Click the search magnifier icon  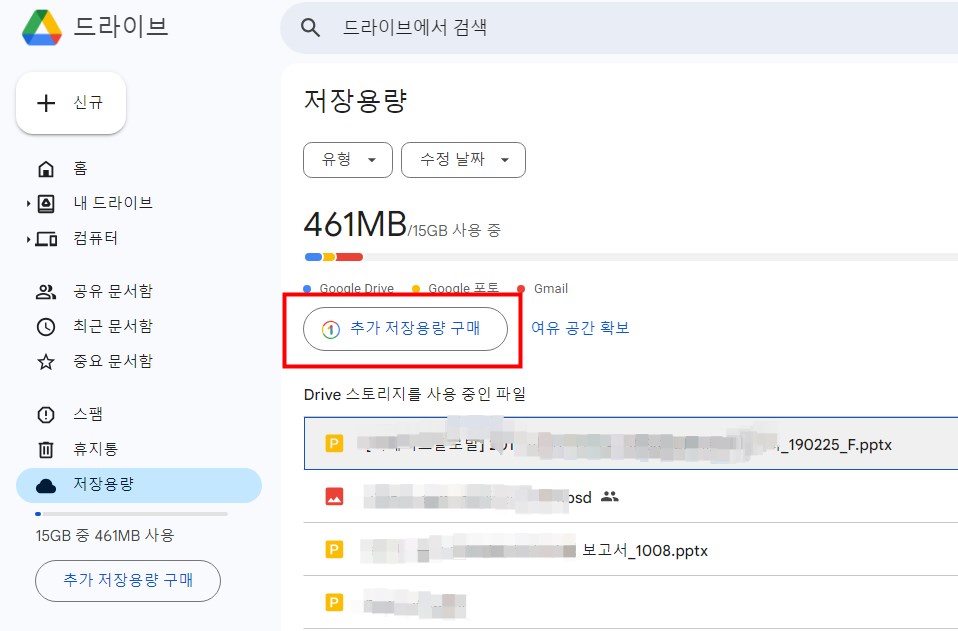(x=310, y=28)
